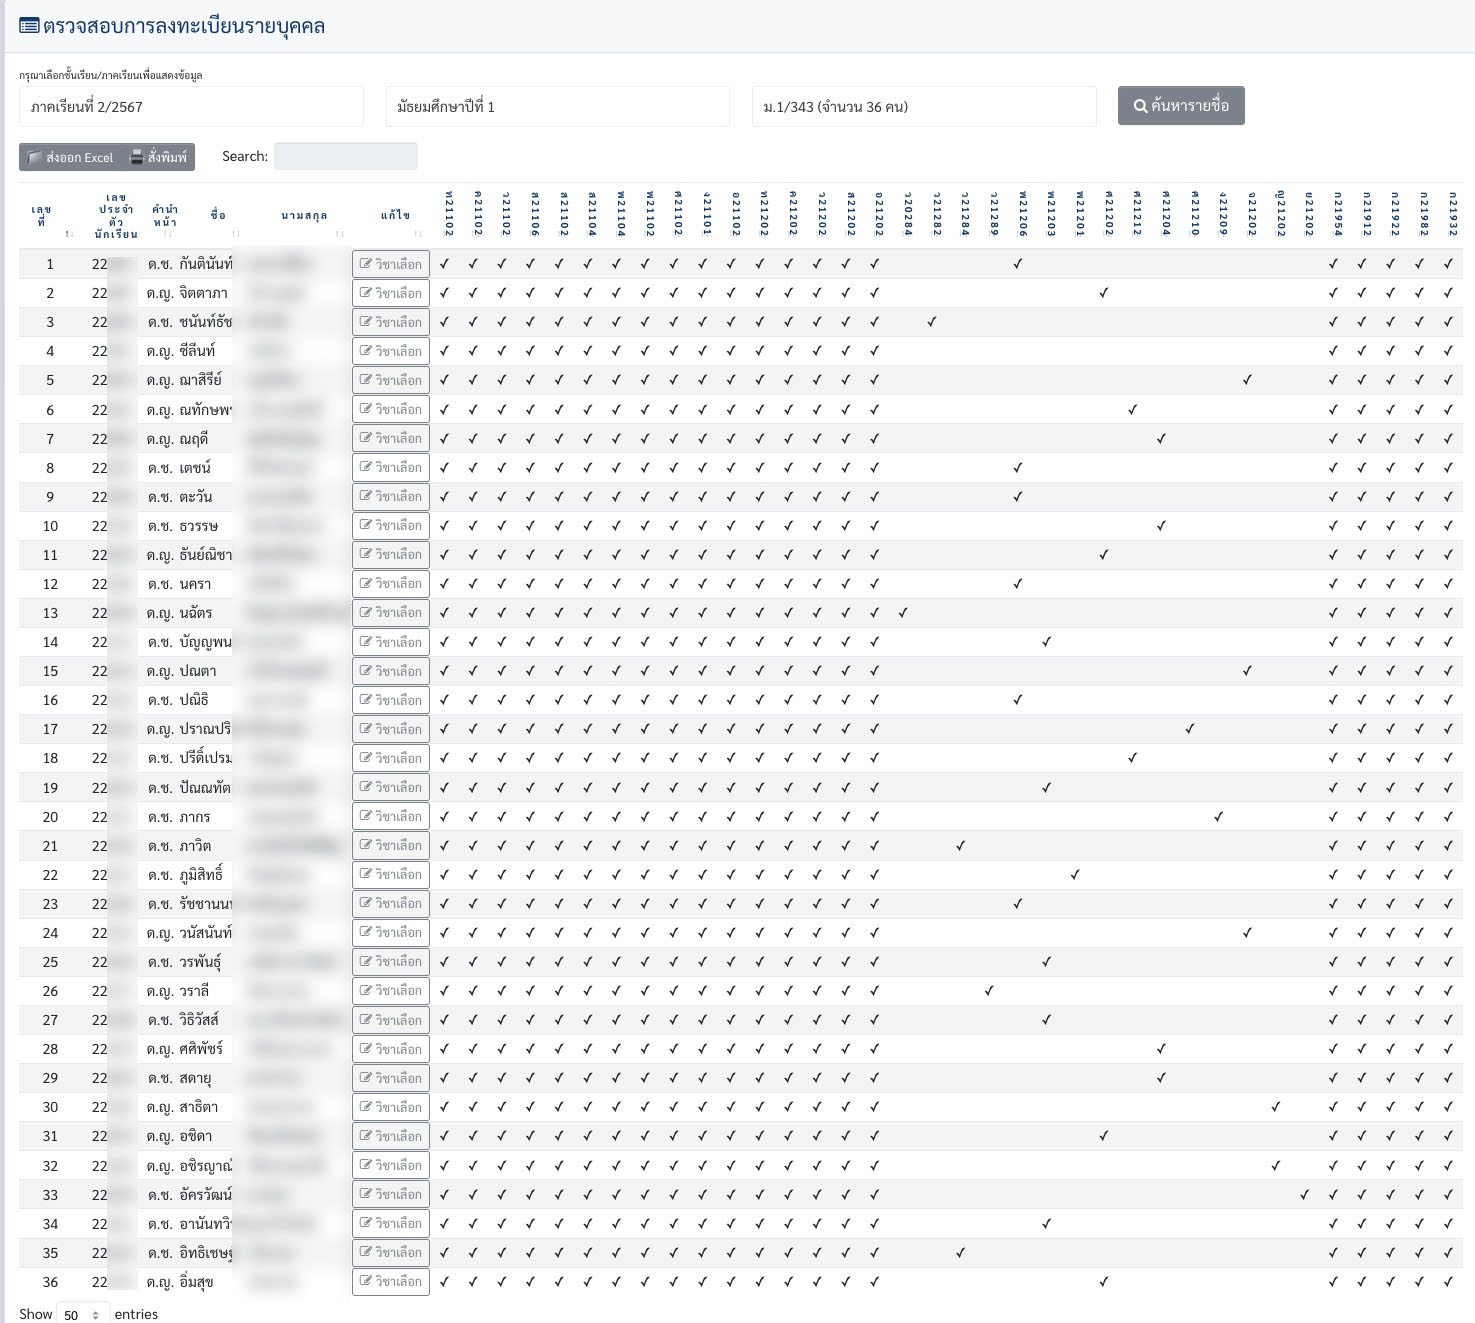
Task: Click the ศ21212 column header
Action: pos(1137,214)
